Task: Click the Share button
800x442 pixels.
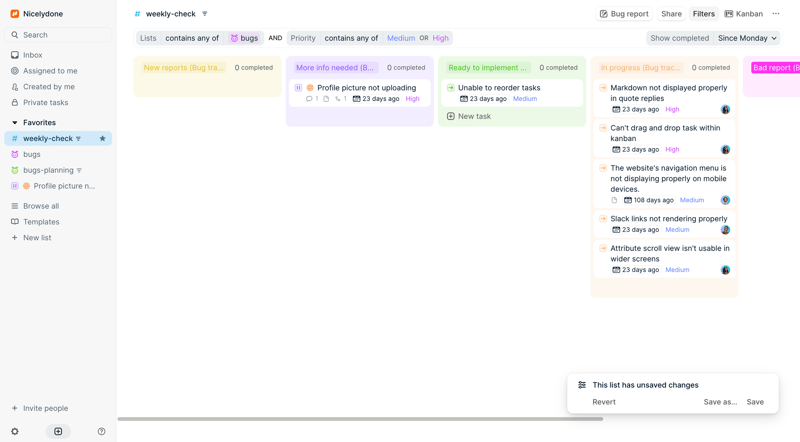Action: [x=671, y=14]
